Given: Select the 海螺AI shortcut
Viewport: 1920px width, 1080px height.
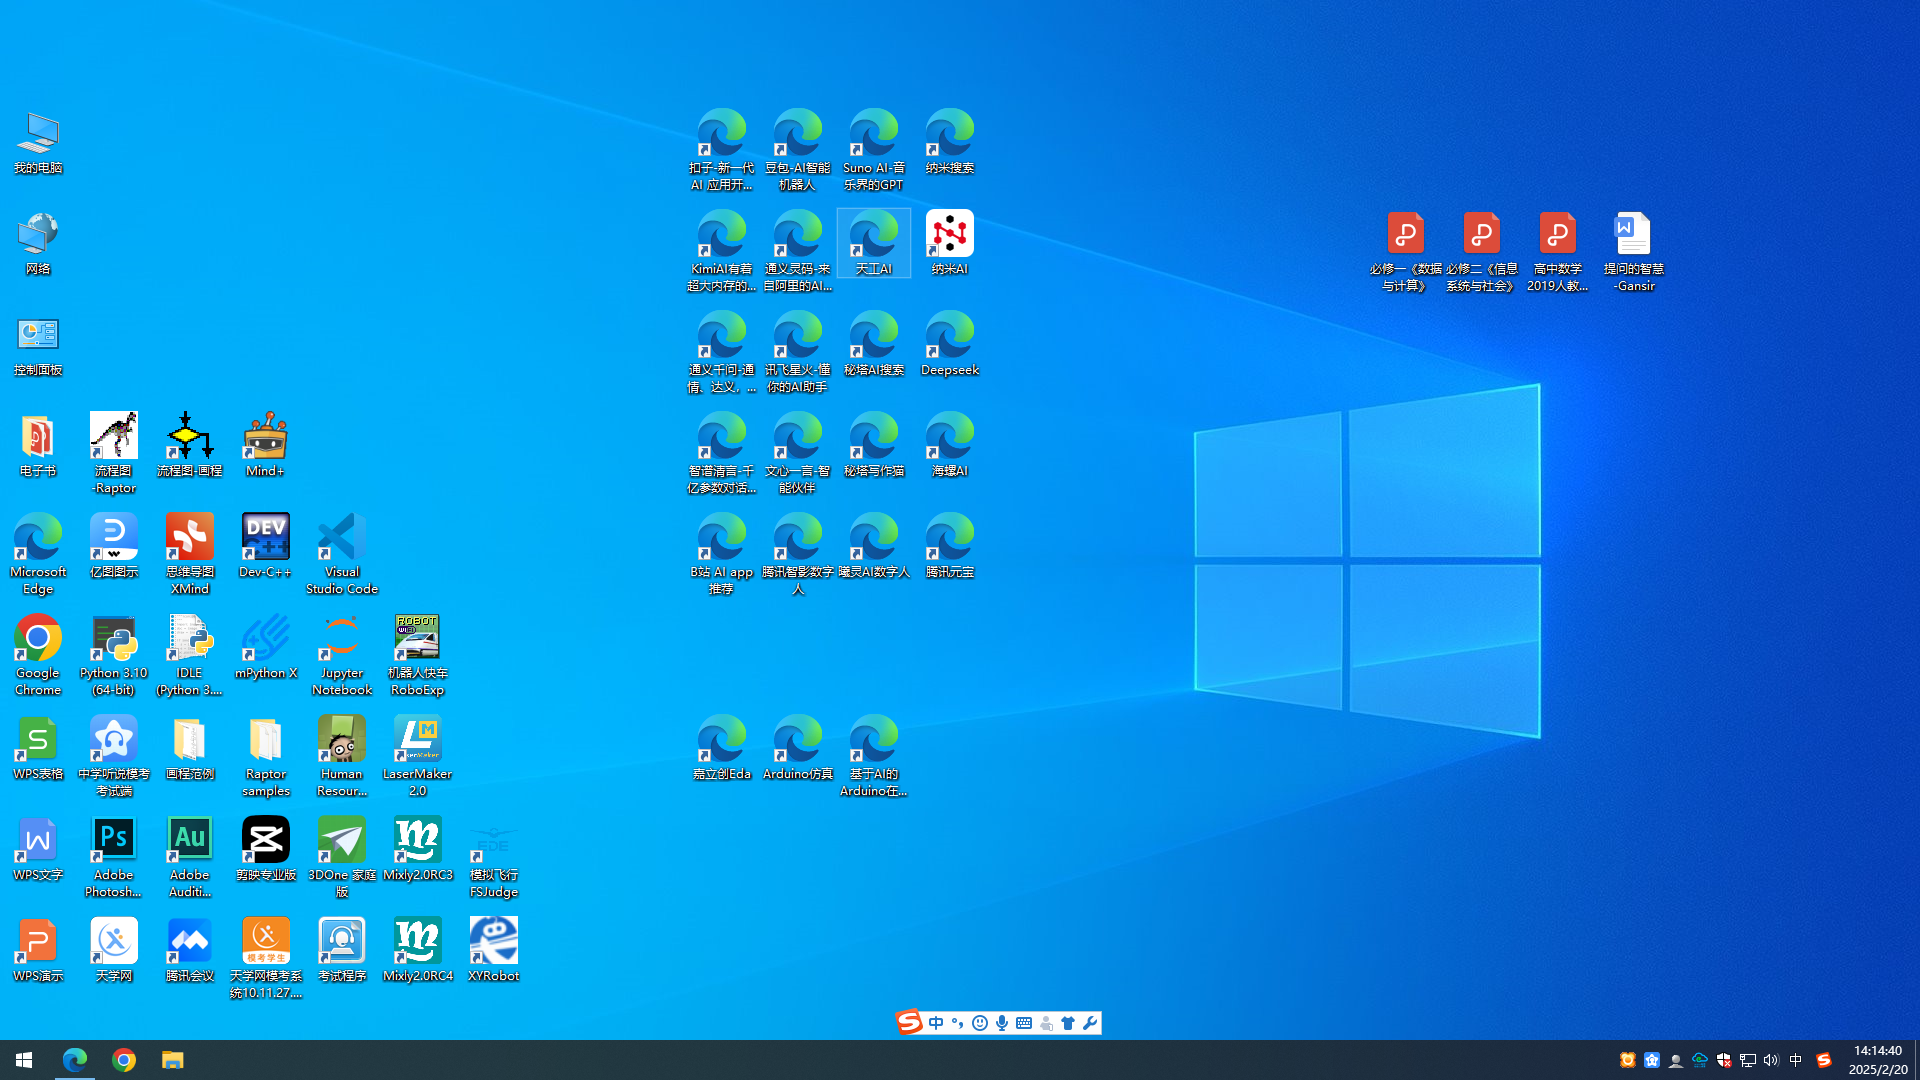Looking at the screenshot, I should click(949, 447).
